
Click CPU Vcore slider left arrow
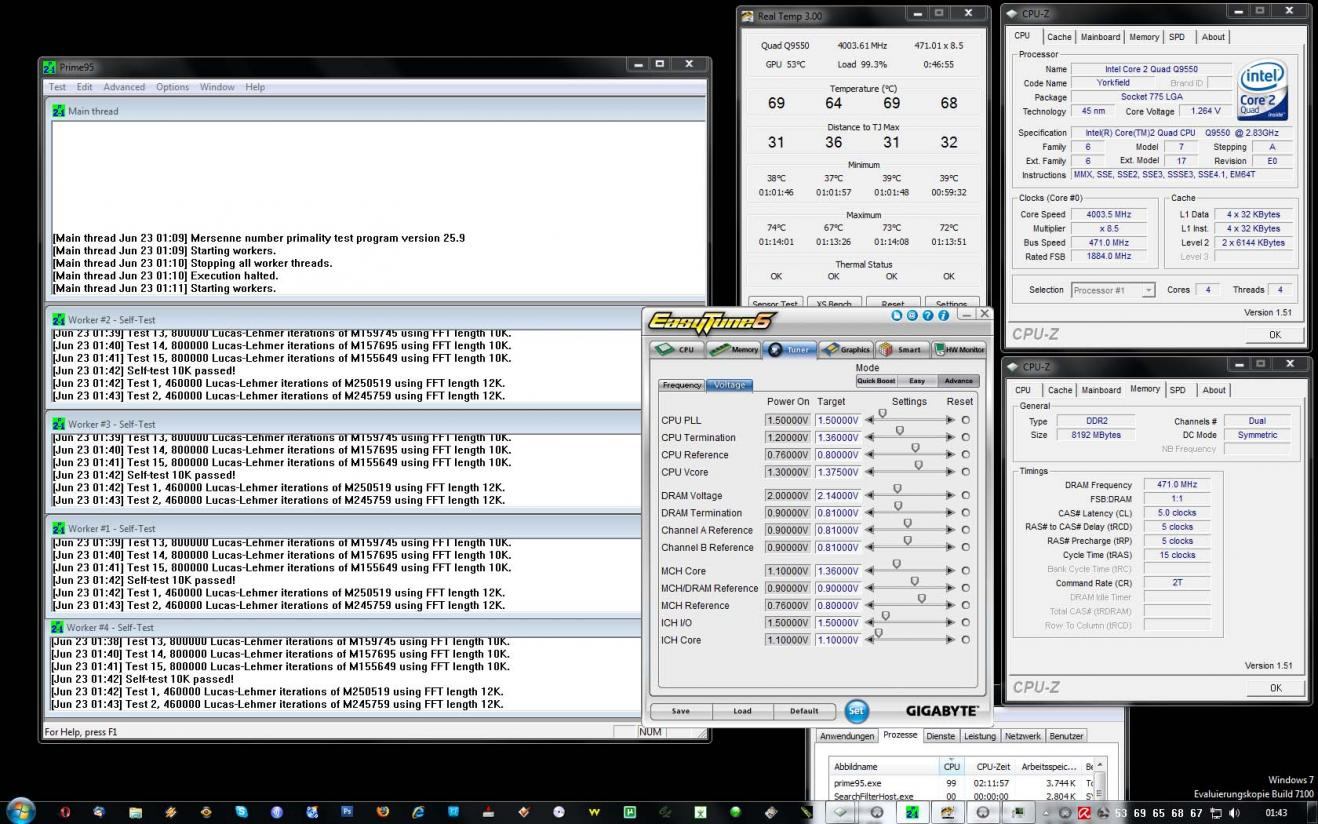pyautogui.click(x=869, y=472)
